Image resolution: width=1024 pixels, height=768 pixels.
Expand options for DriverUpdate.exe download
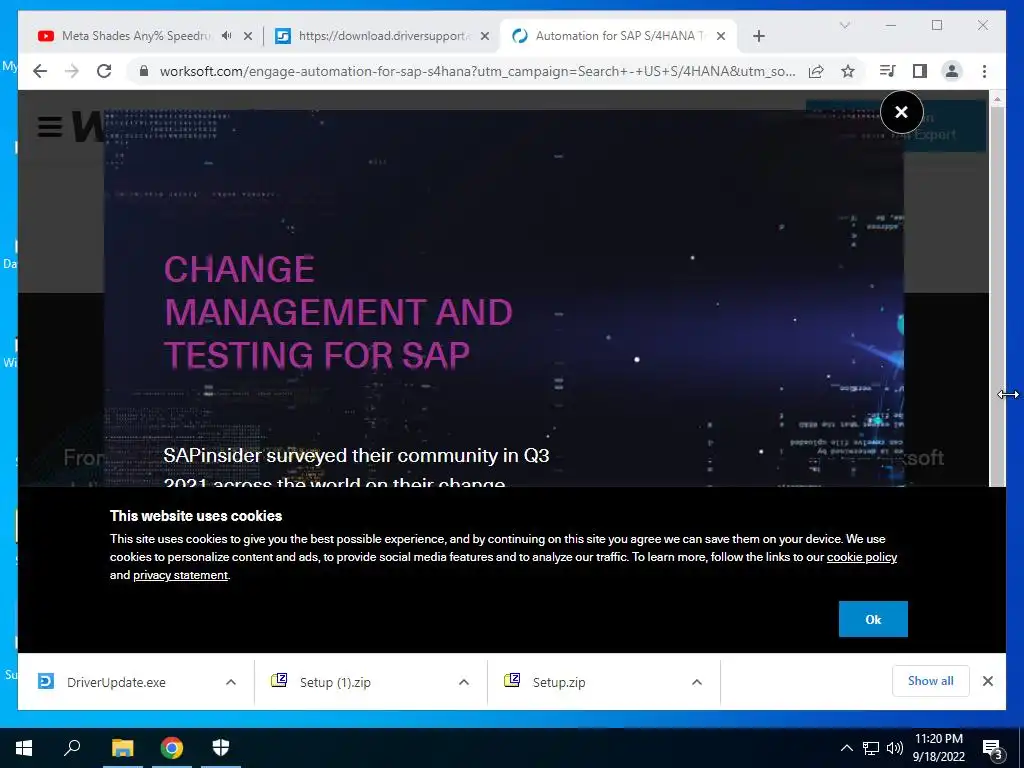click(231, 682)
